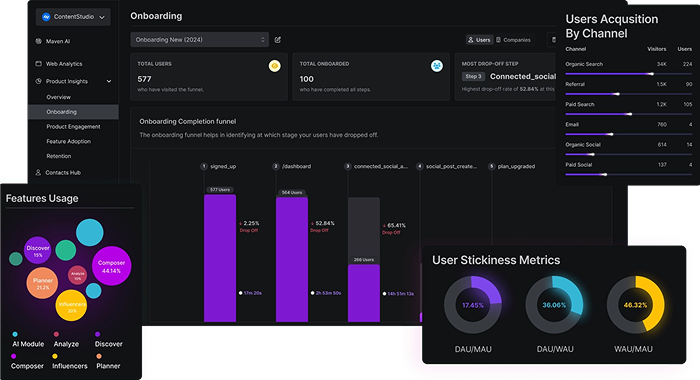
Task: Click the 17m 20s time label
Action: [250, 293]
